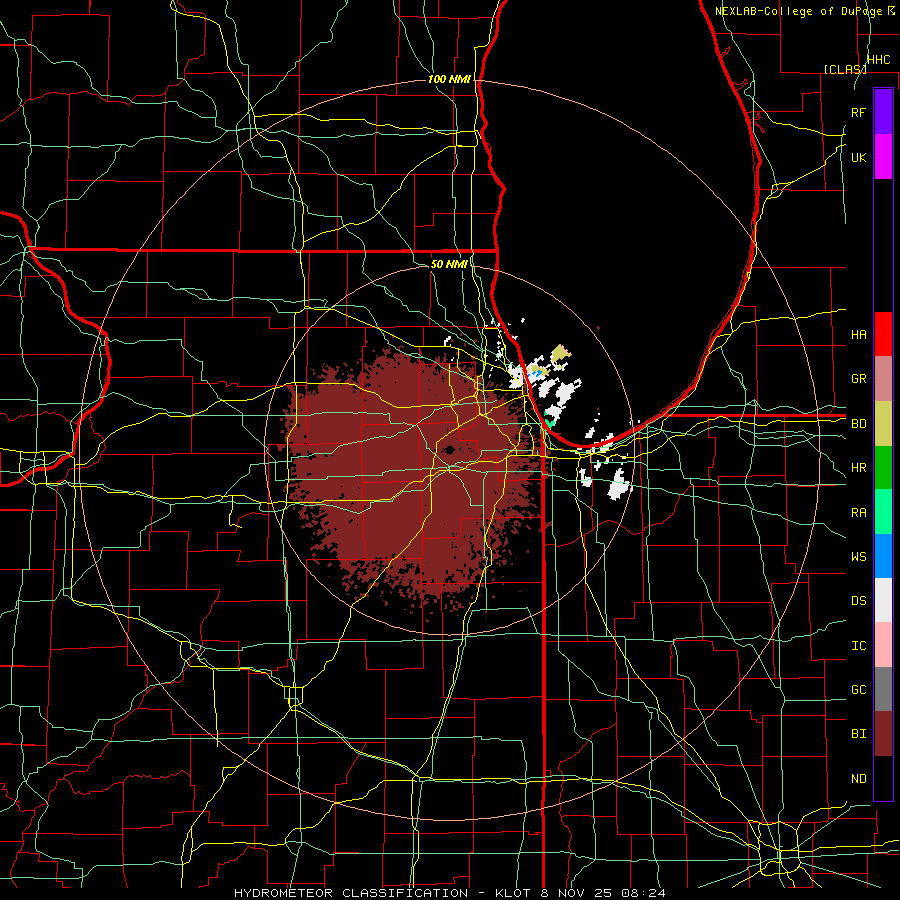Click the HHC product label

click(879, 60)
